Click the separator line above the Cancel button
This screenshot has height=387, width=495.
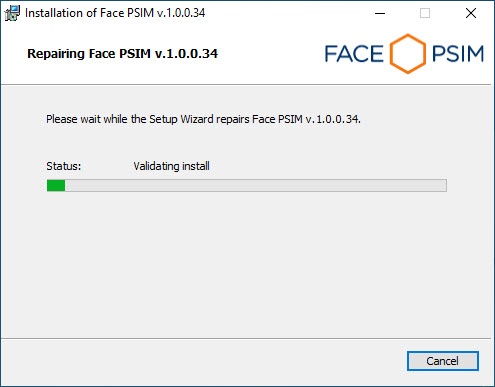246,339
